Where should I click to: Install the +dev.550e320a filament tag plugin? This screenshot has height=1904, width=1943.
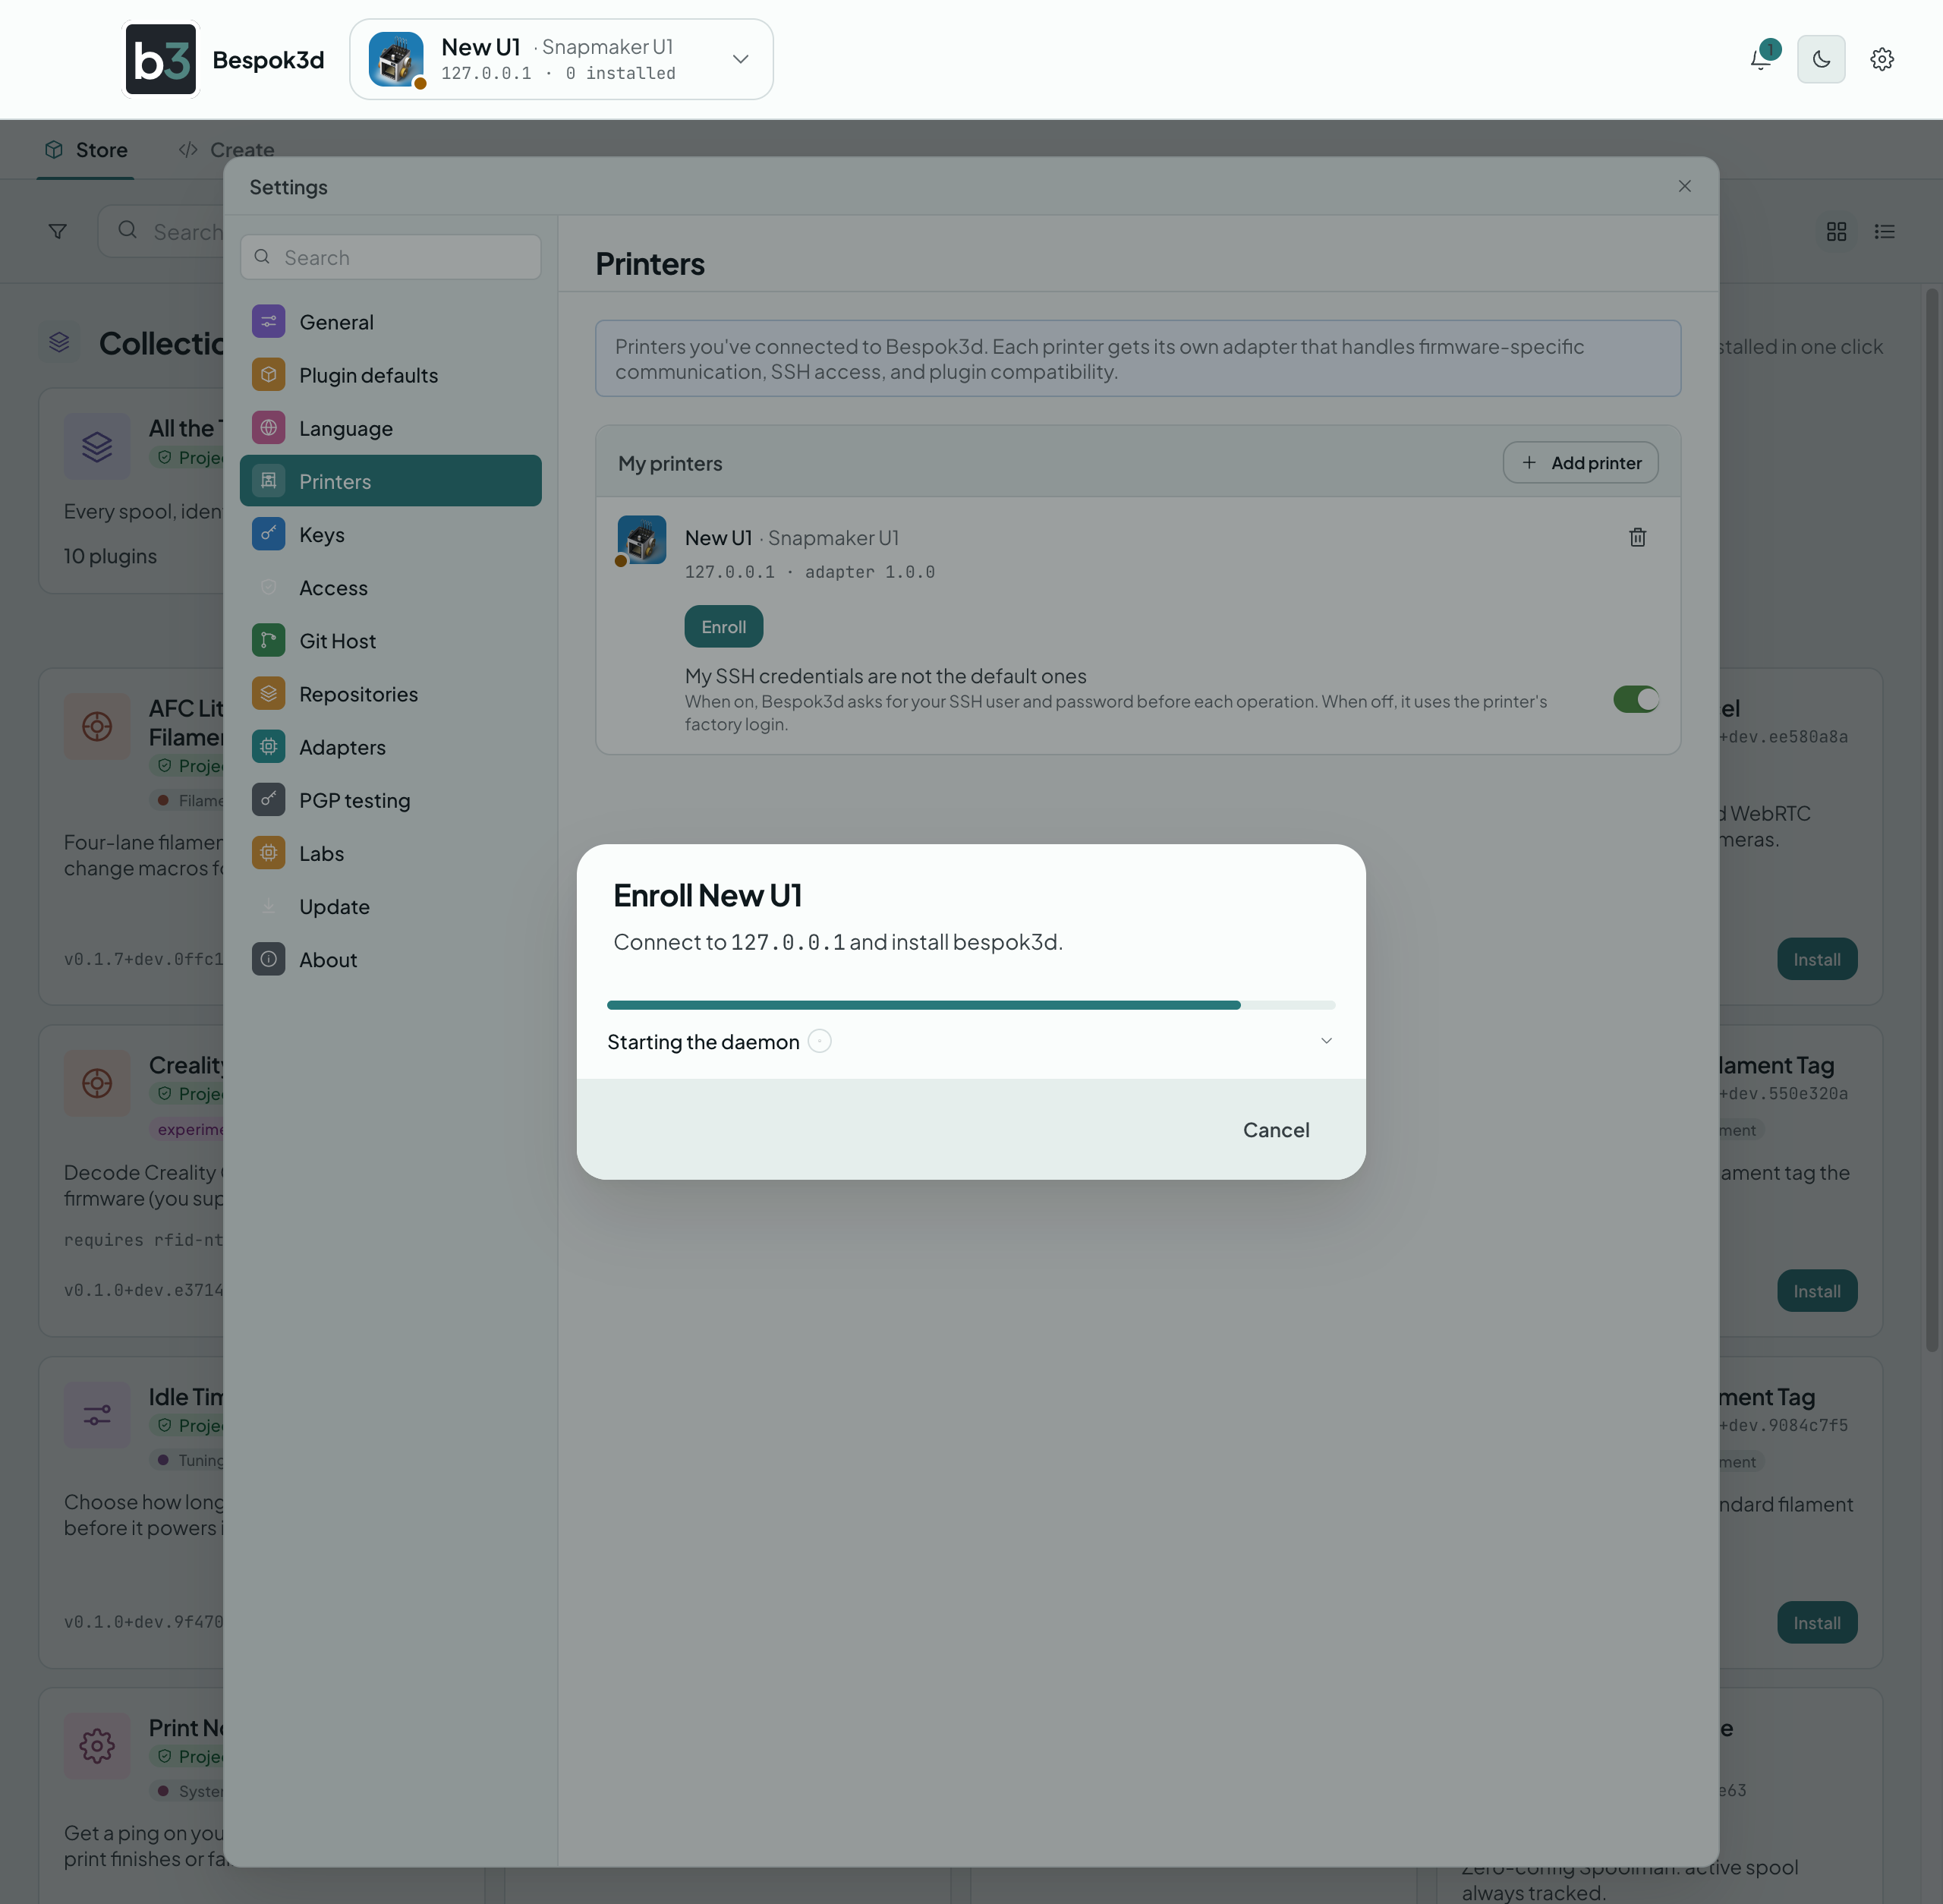1816,1291
